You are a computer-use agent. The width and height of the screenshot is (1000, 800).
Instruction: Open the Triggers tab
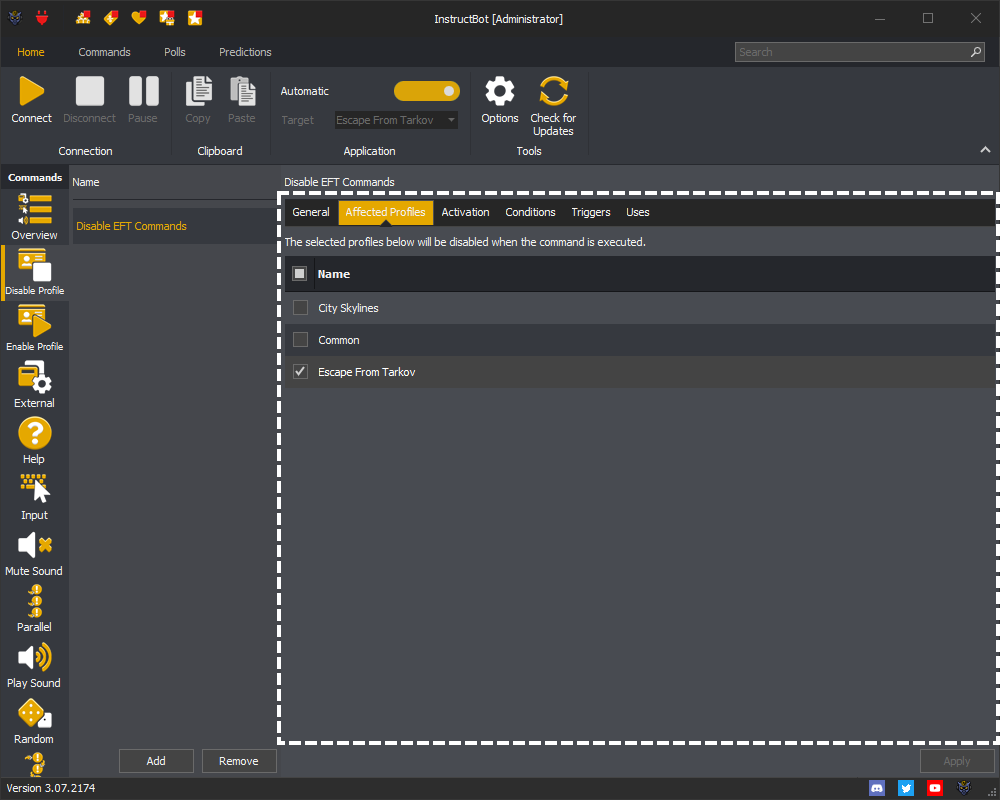click(591, 212)
